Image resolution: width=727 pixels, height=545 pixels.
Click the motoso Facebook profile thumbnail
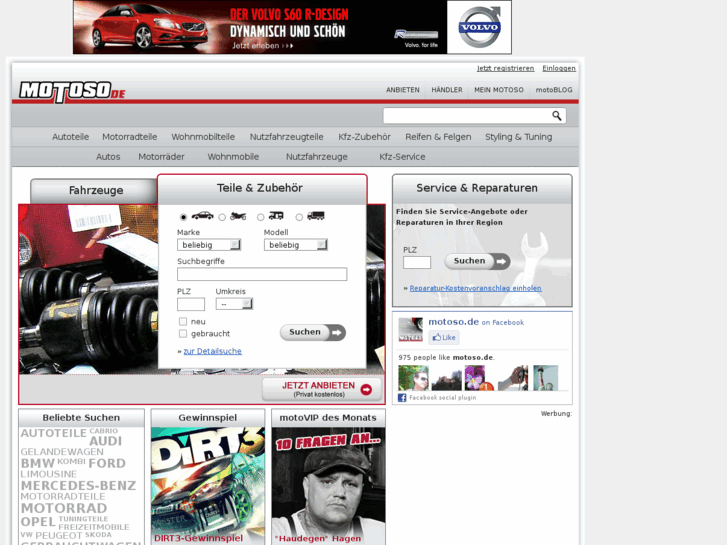coord(411,329)
